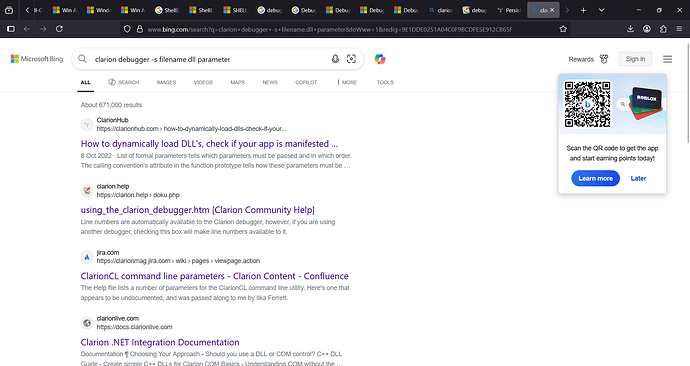Viewport: 690px width, 366px height.
Task: Open 'using_the_clarion_debugger.htm' result
Action: [198, 210]
